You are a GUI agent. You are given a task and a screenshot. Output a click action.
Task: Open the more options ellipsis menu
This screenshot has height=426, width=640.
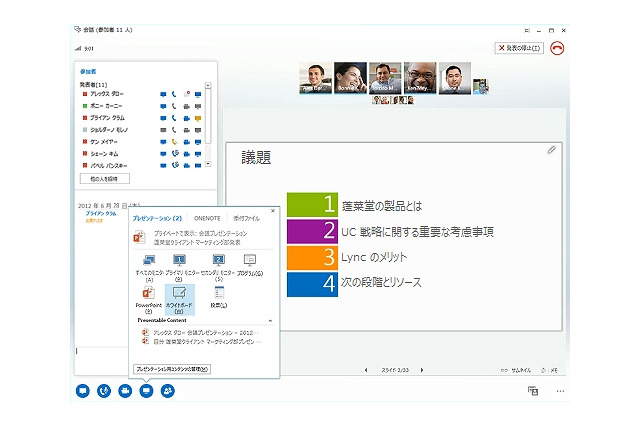(x=560, y=391)
